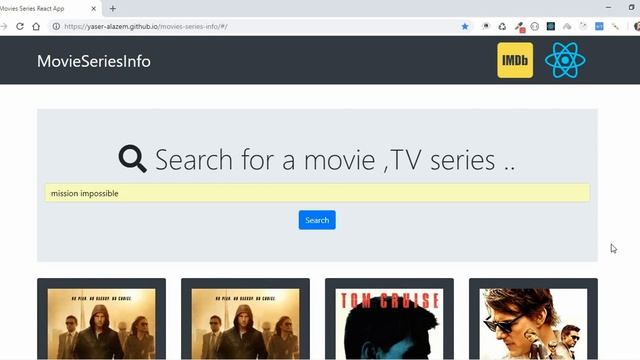640x360 pixels.
Task: Click the bookmark star in address bar
Action: [464, 27]
